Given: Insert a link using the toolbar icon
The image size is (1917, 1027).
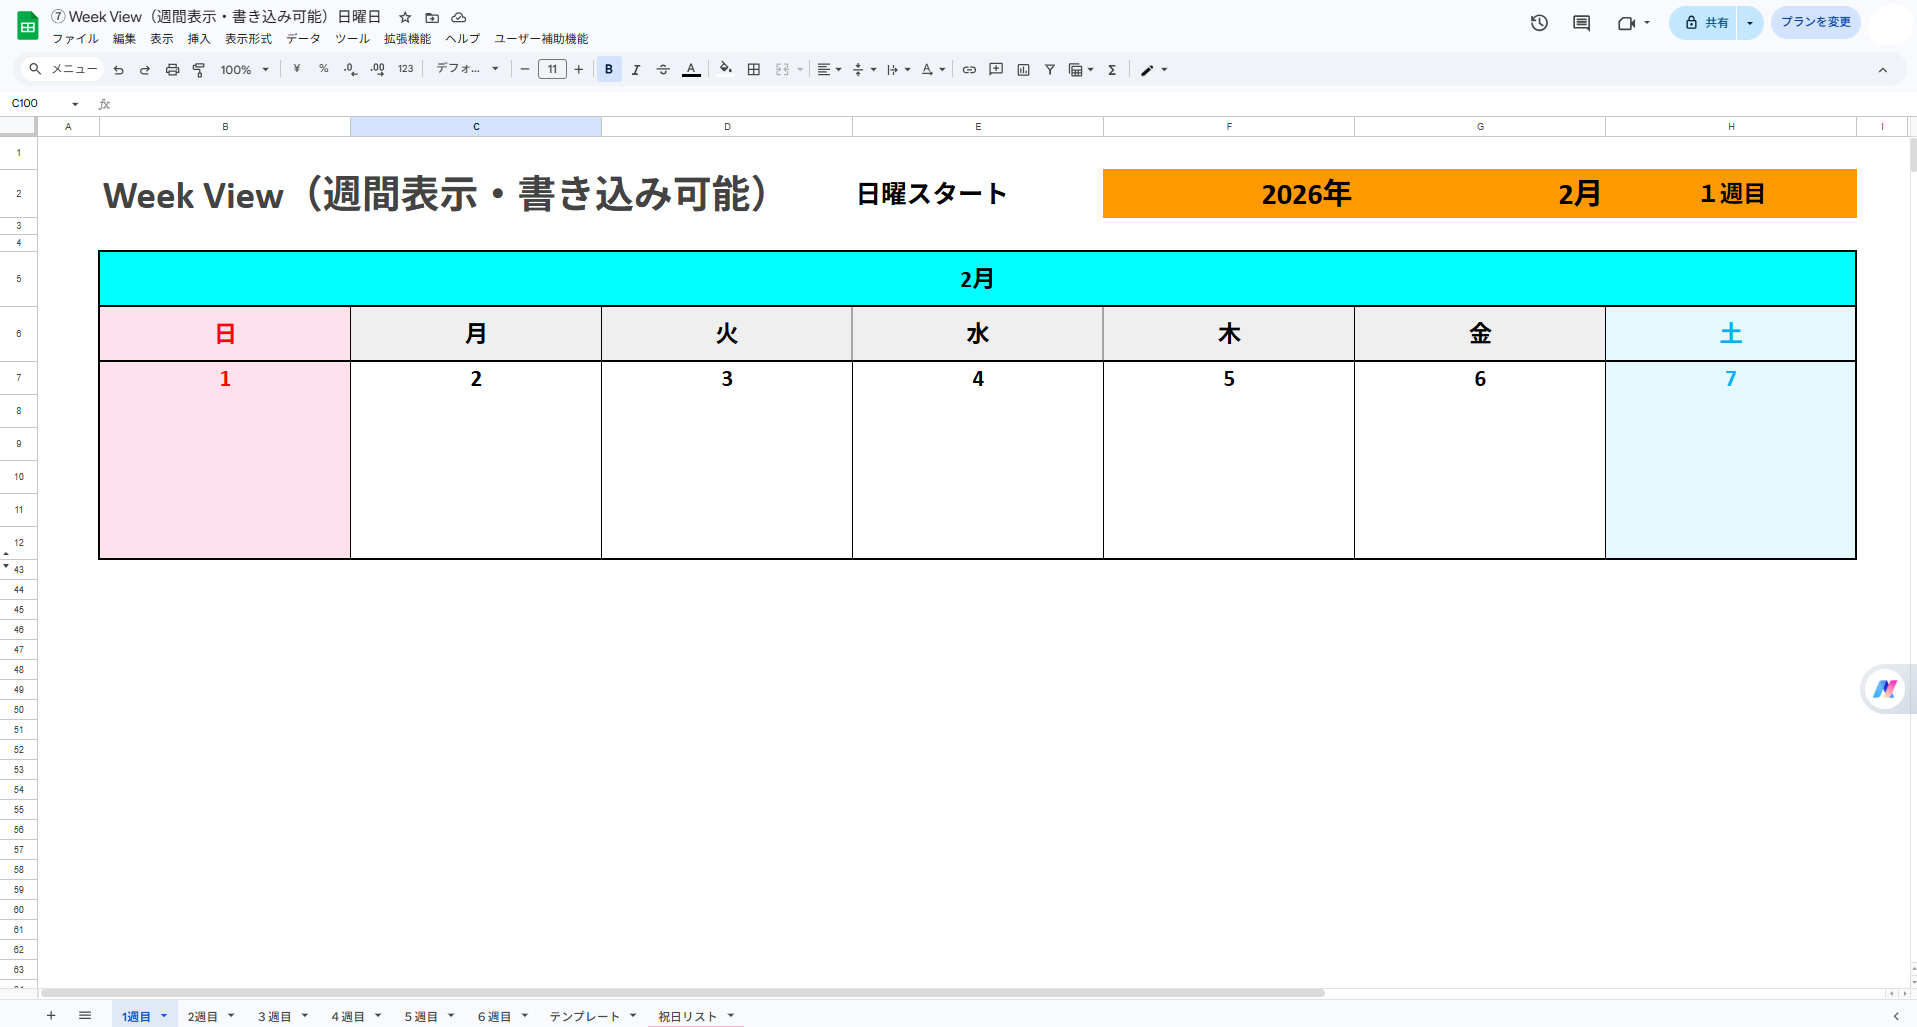Looking at the screenshot, I should tap(968, 69).
